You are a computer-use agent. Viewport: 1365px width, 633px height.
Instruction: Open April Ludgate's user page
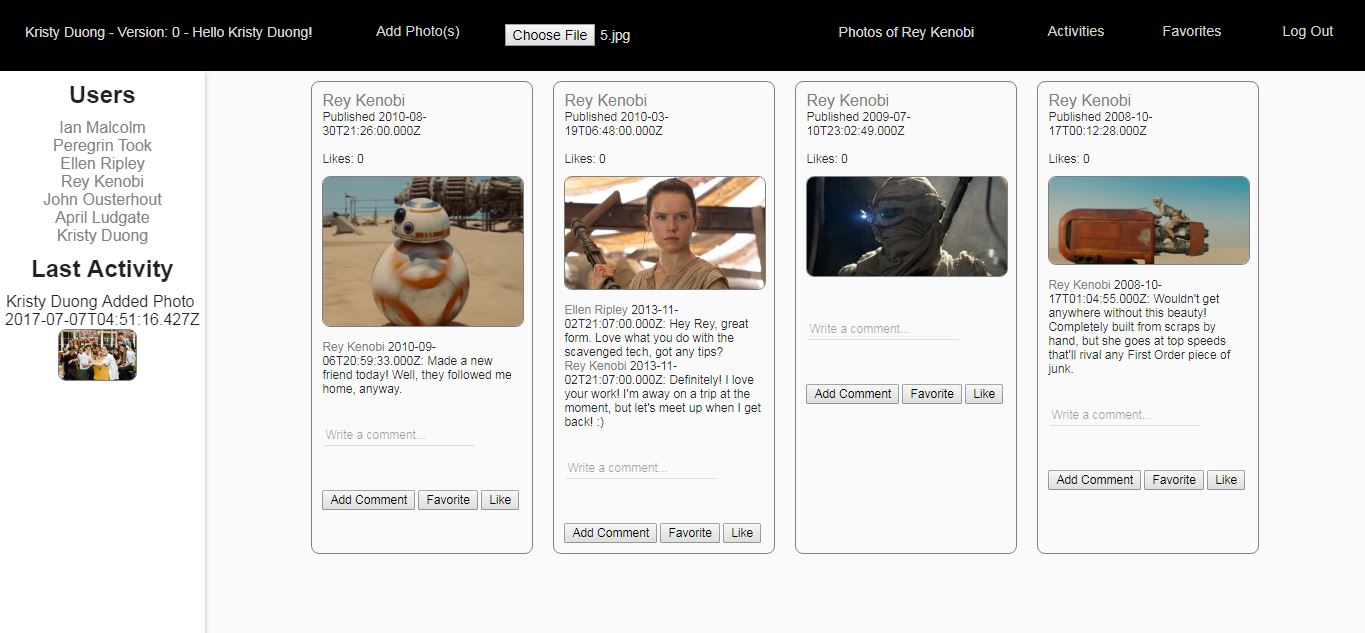pyautogui.click(x=102, y=218)
